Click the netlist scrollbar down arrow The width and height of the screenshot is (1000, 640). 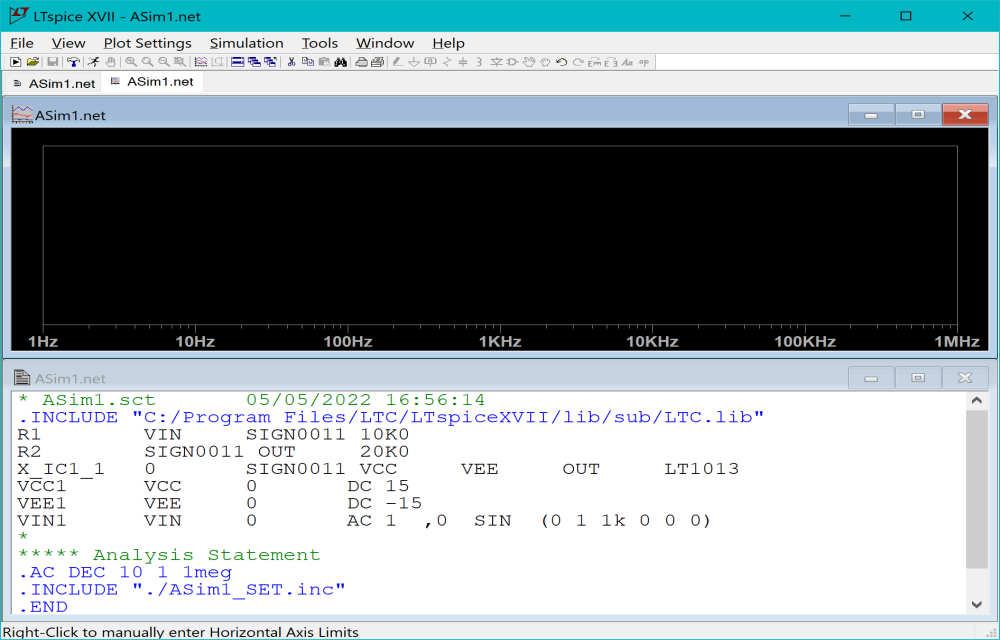tap(976, 604)
